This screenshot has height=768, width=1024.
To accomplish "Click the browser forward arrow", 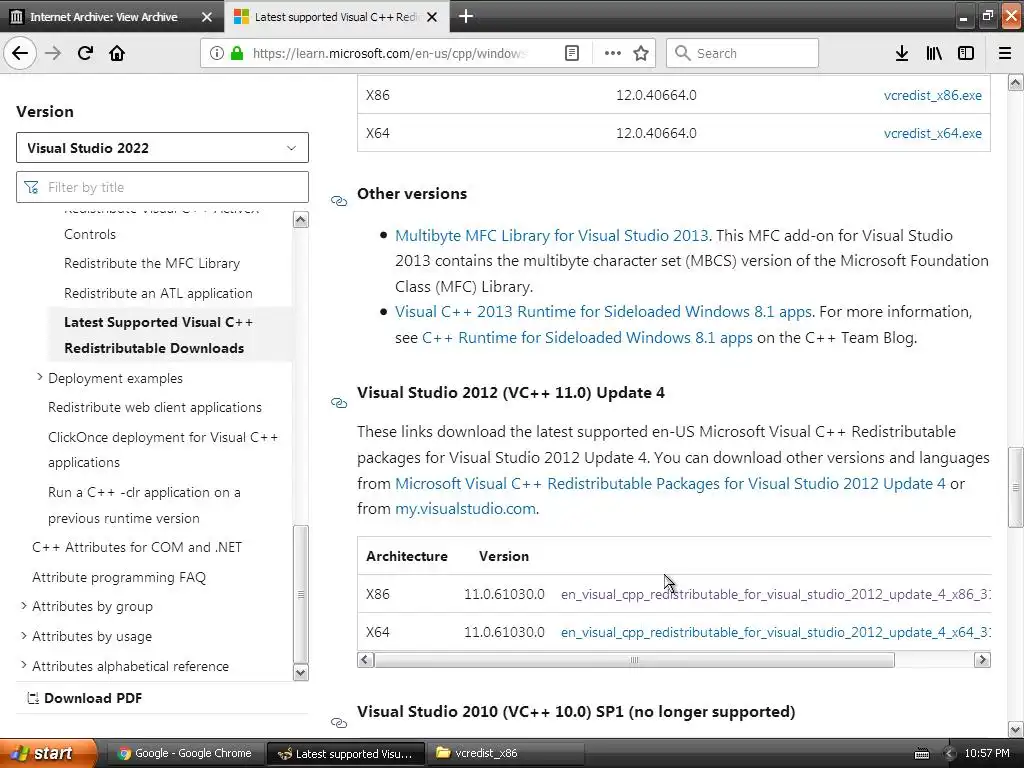I will pos(54,53).
